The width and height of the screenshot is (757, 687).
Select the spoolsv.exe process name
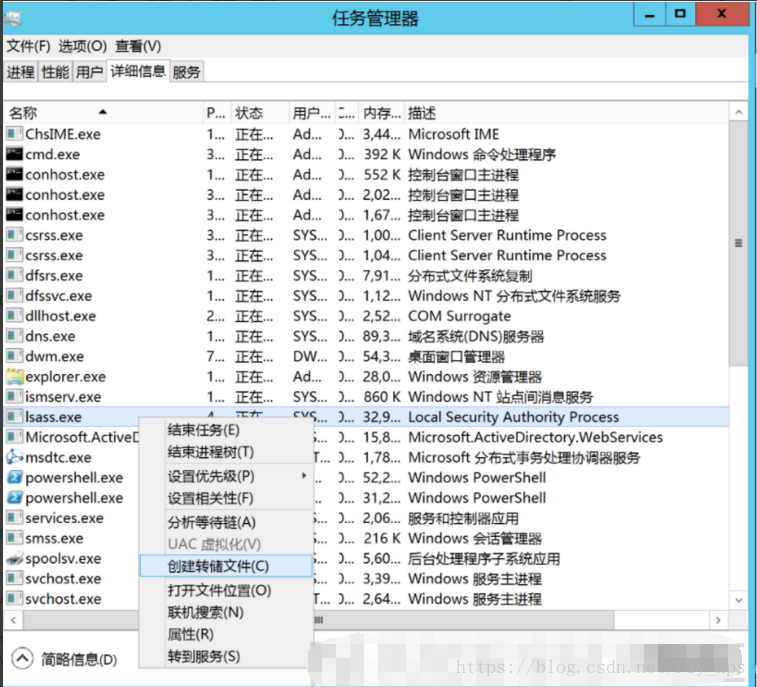(x=63, y=558)
